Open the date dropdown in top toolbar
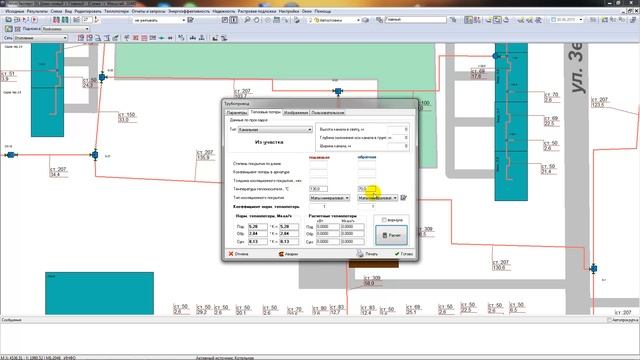This screenshot has height=360, width=640. (x=581, y=20)
